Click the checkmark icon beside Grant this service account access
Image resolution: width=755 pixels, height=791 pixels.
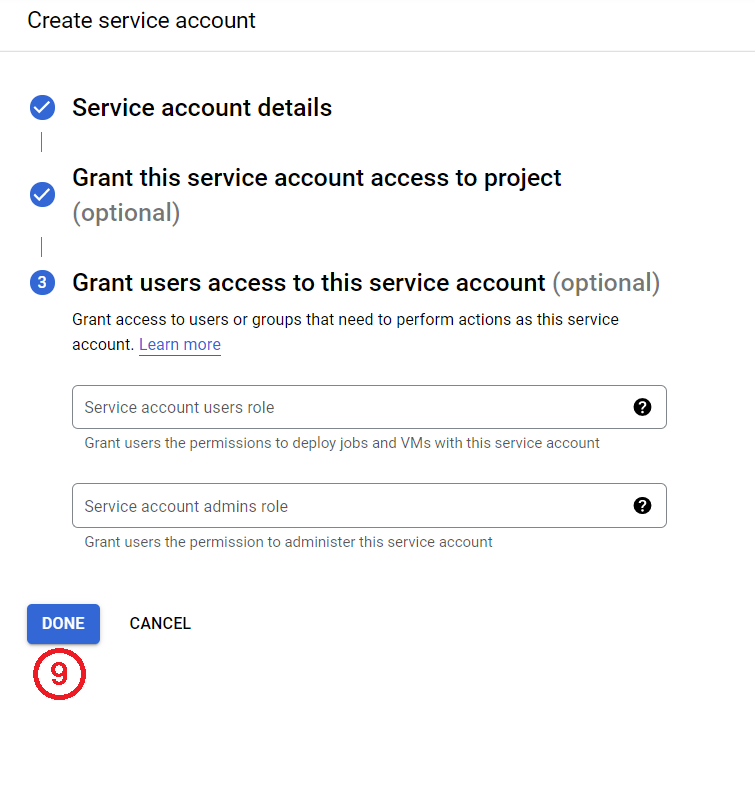(x=42, y=195)
